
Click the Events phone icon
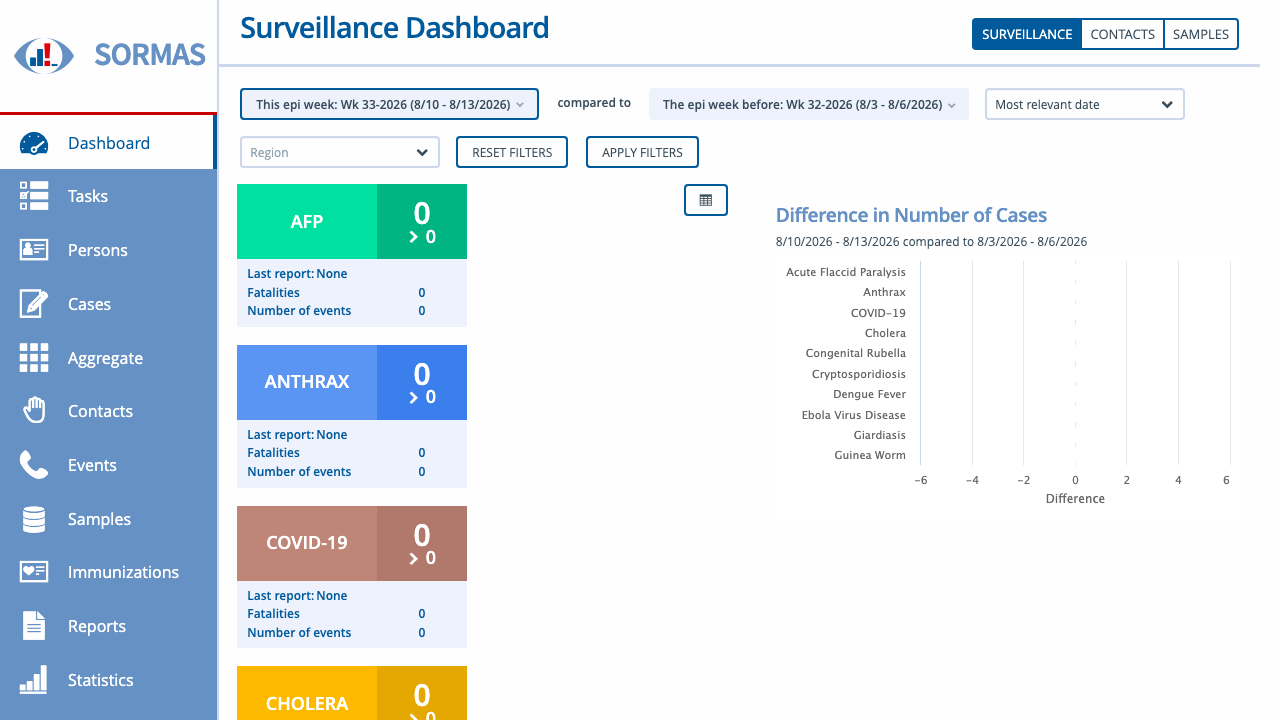34,465
